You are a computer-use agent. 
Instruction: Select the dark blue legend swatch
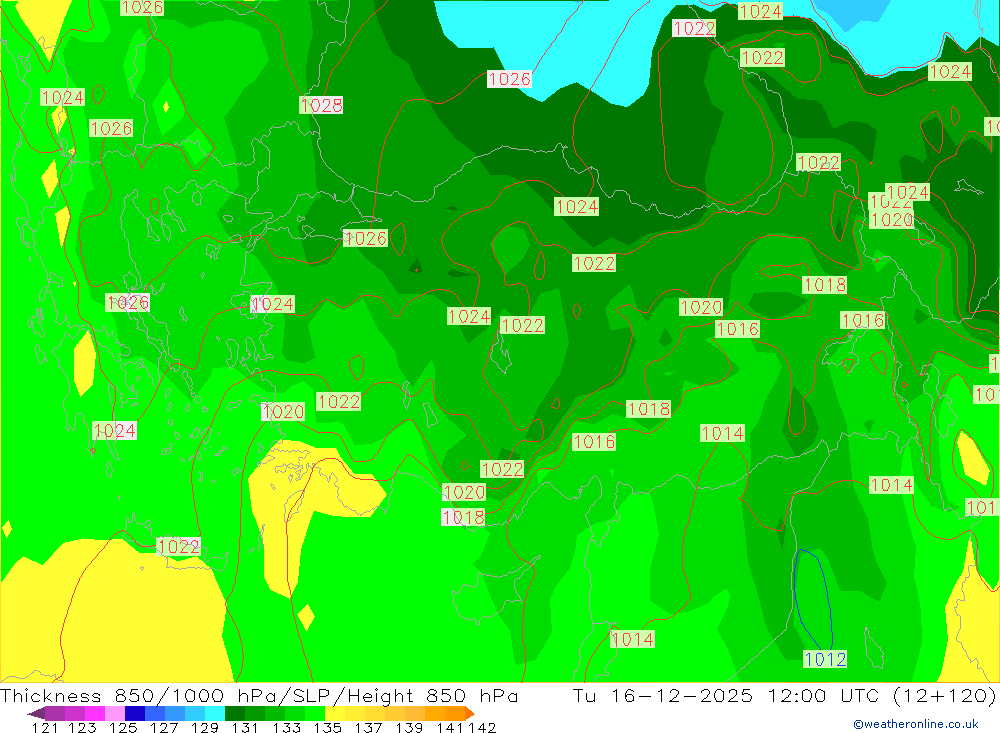tap(135, 713)
